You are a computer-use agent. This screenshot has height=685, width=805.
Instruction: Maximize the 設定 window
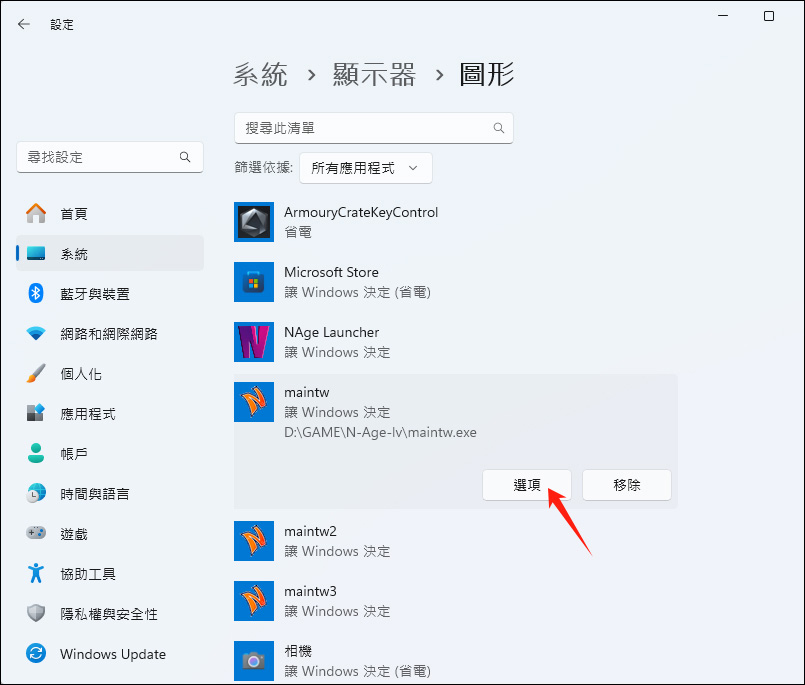pyautogui.click(x=769, y=16)
